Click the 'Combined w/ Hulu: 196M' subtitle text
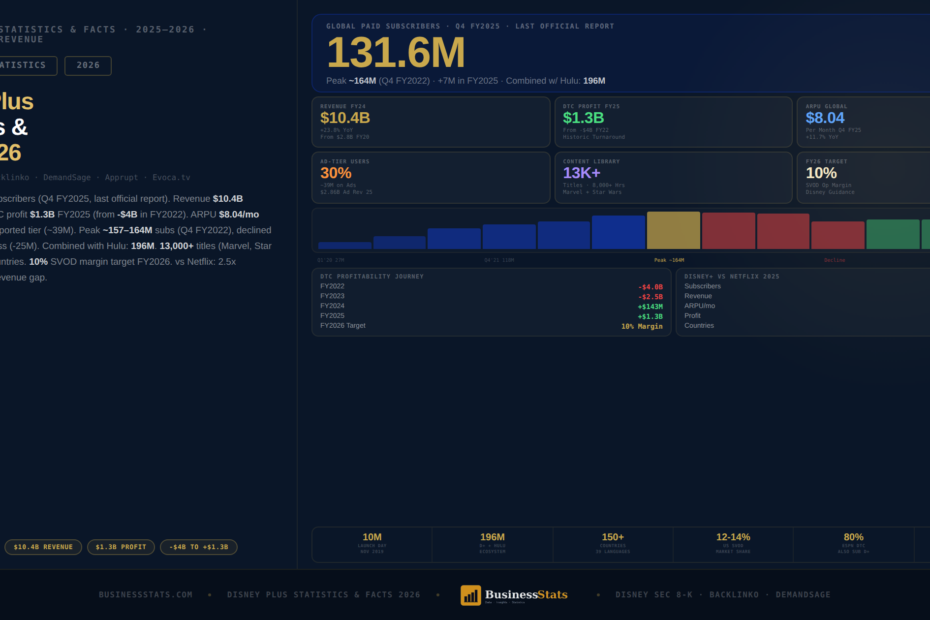Viewport: 930px width, 620px height. [x=556, y=81]
